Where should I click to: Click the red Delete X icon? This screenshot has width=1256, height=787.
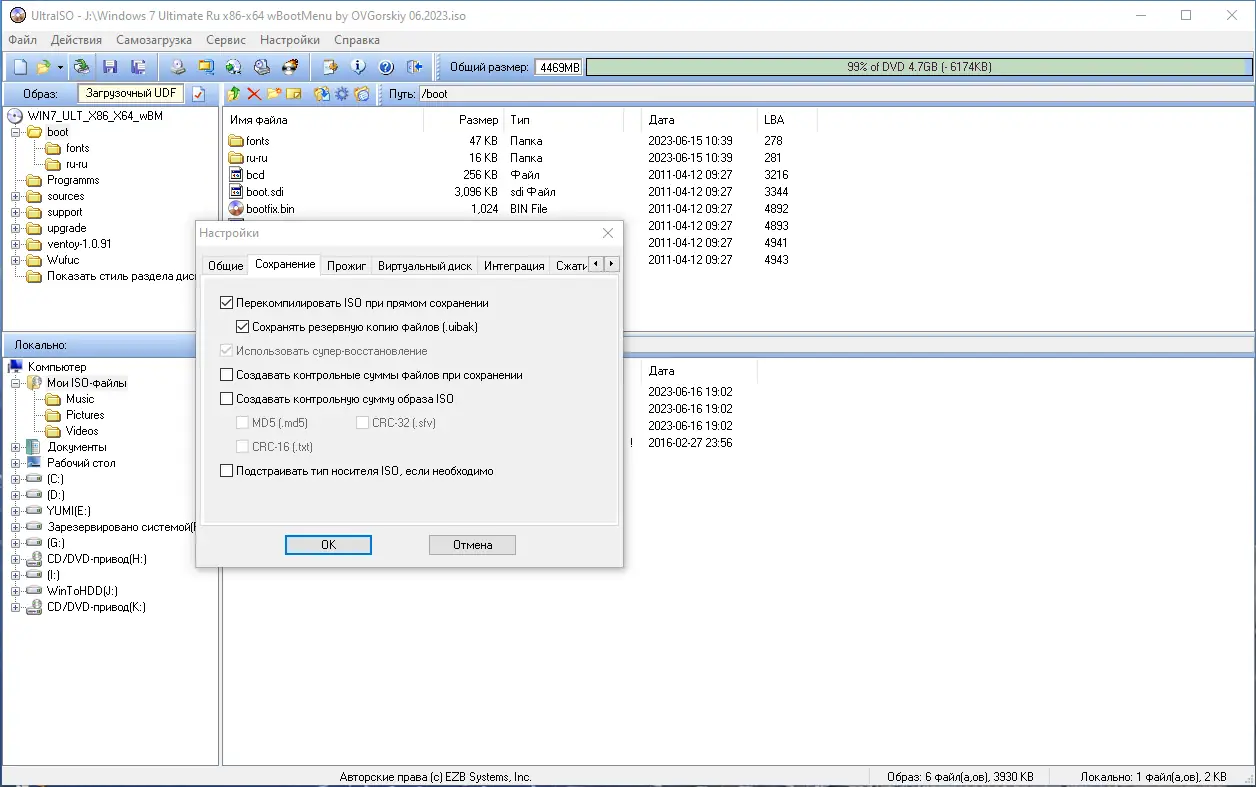click(x=254, y=94)
